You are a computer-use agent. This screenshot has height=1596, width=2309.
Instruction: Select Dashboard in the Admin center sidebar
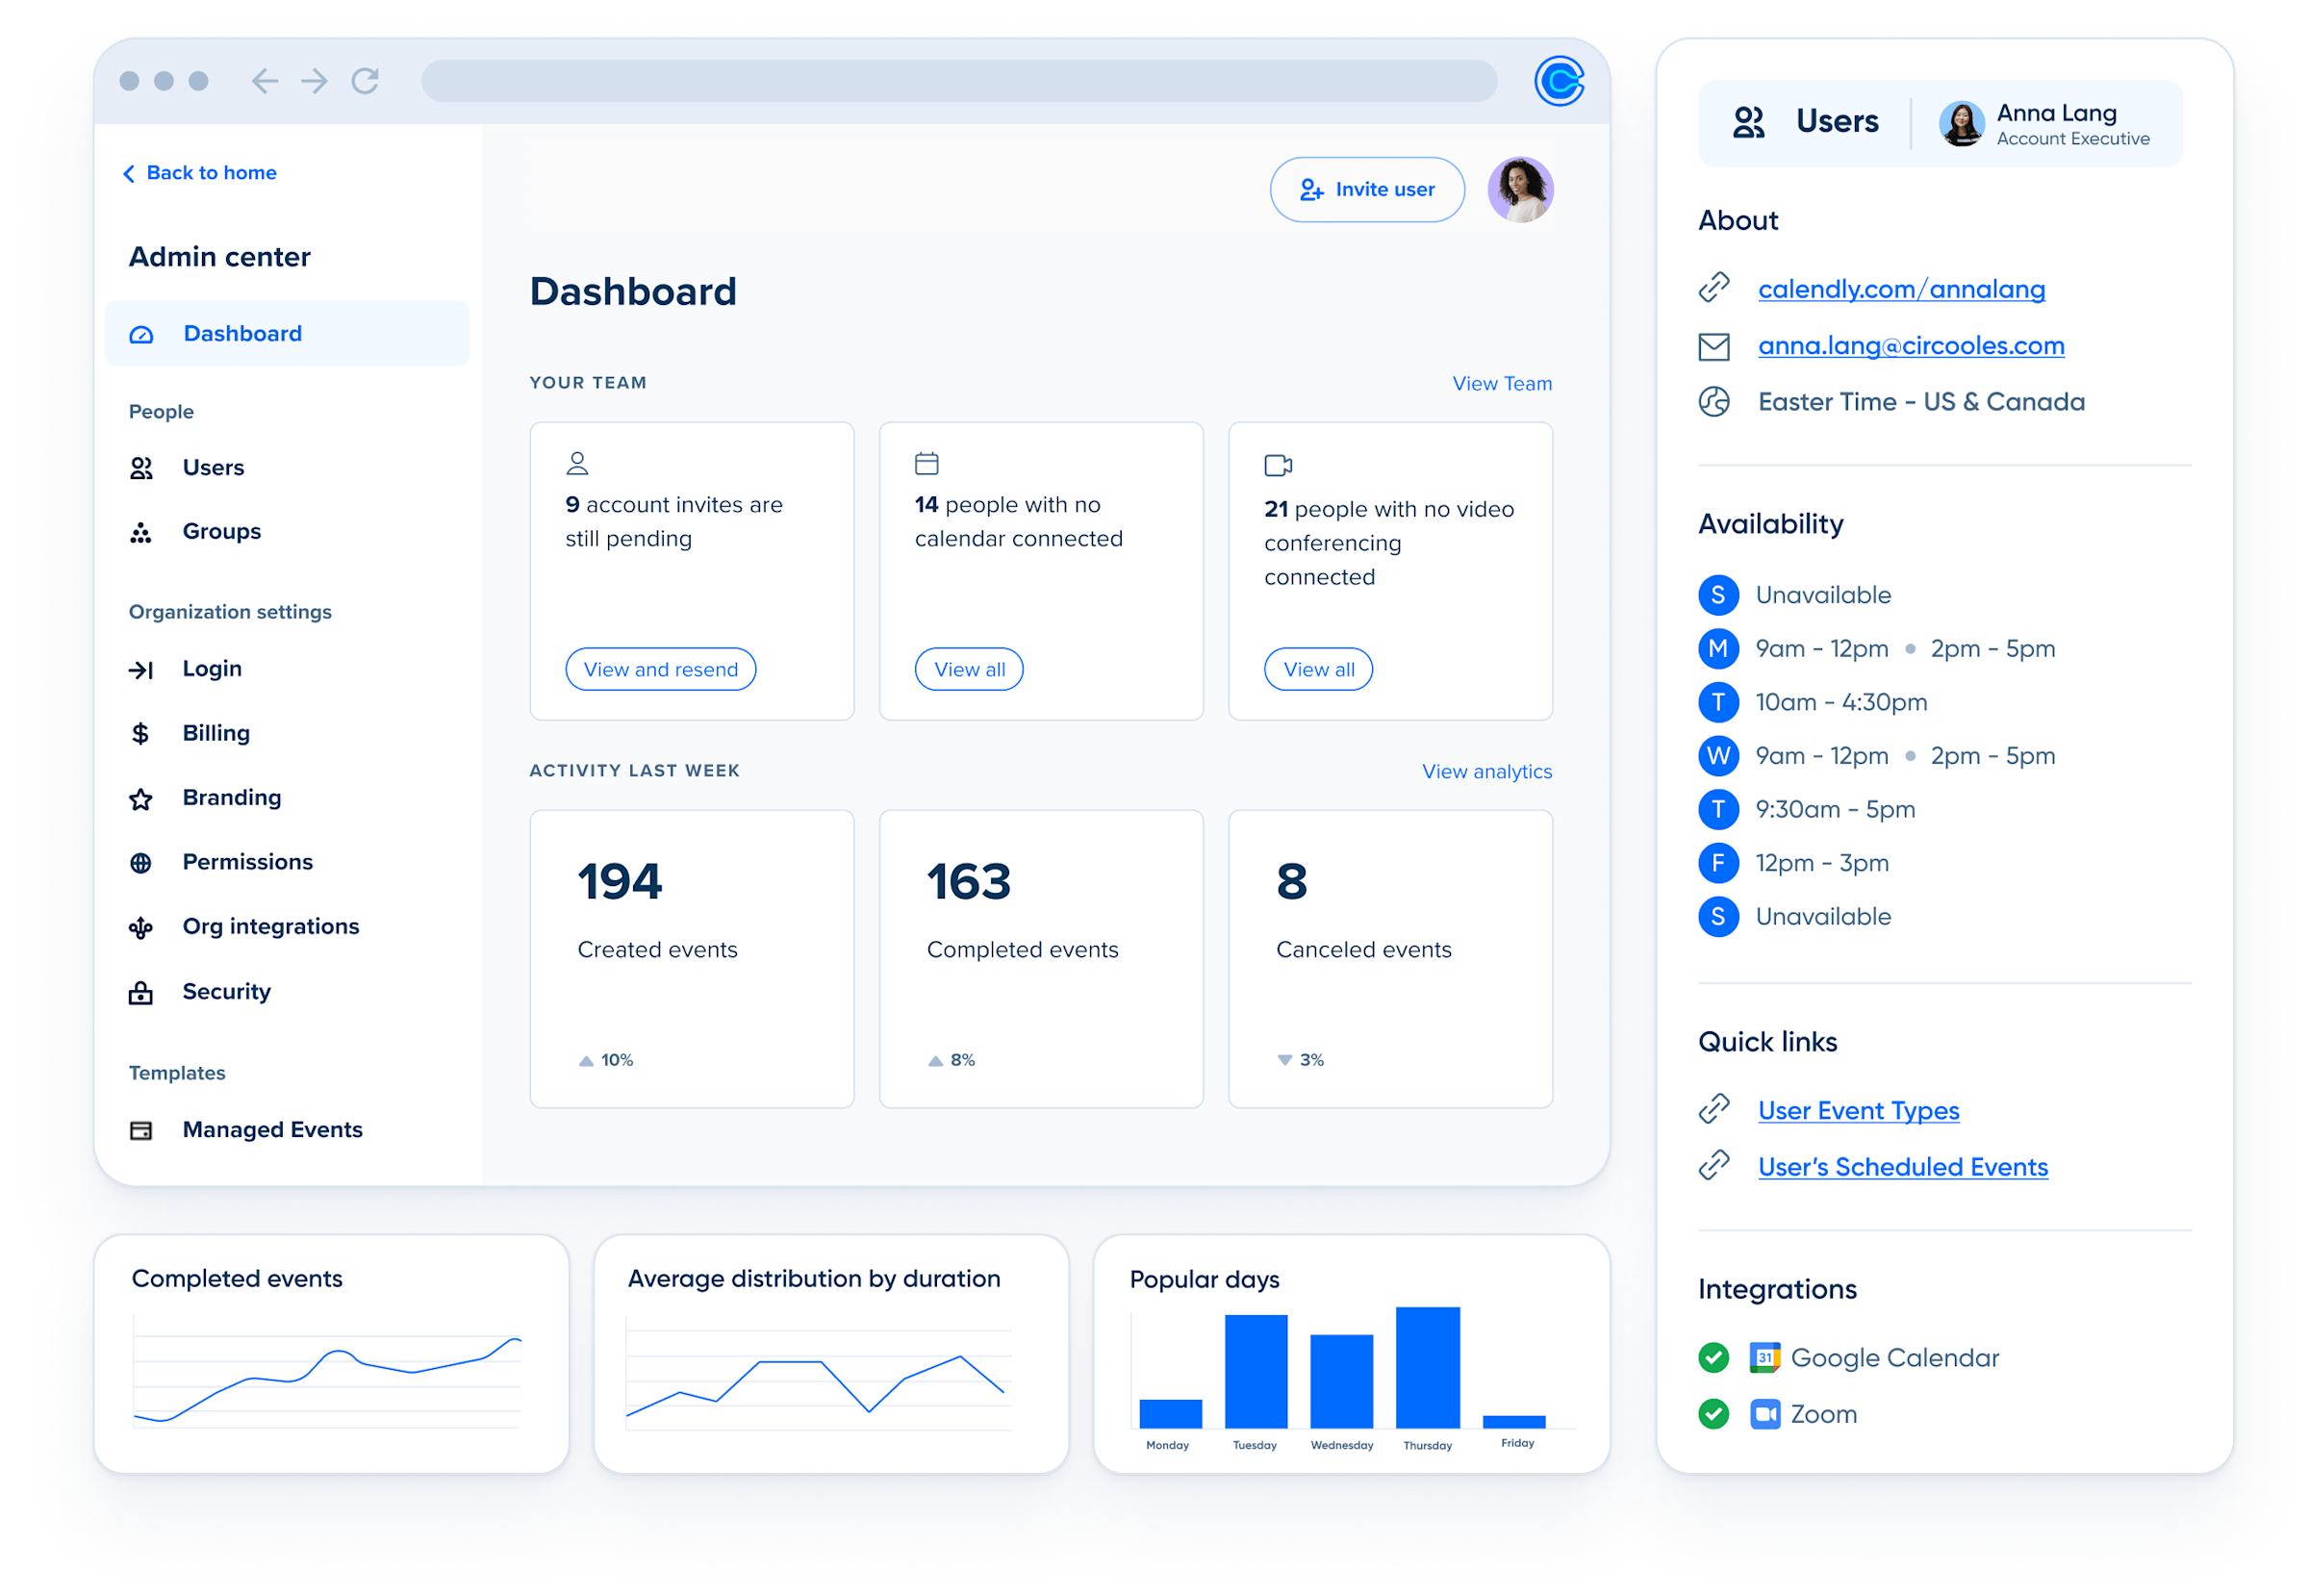tap(242, 333)
